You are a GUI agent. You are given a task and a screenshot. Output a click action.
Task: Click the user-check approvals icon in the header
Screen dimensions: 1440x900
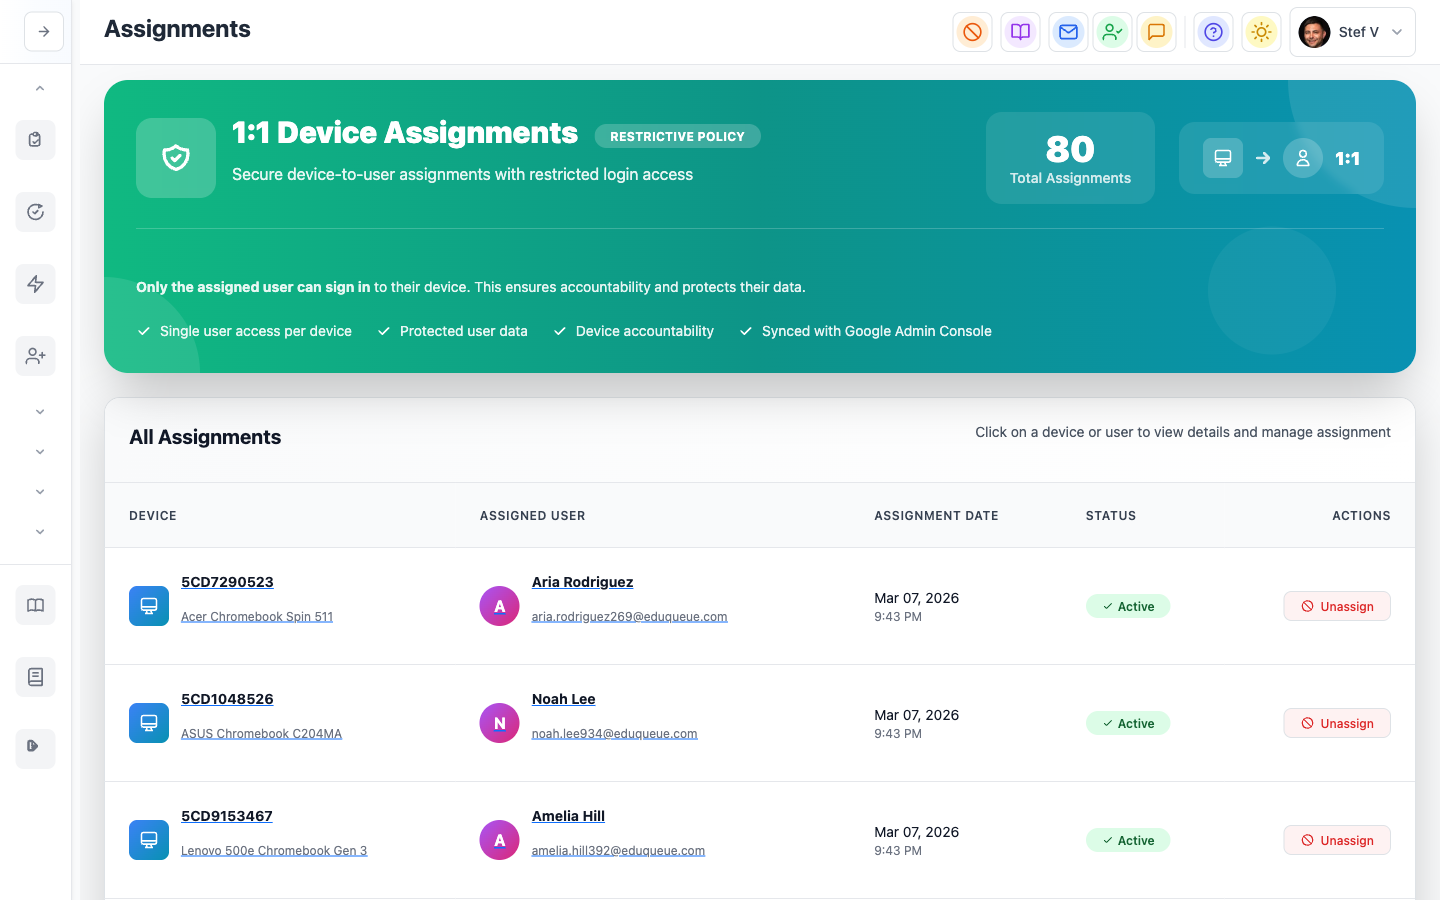(x=1112, y=31)
